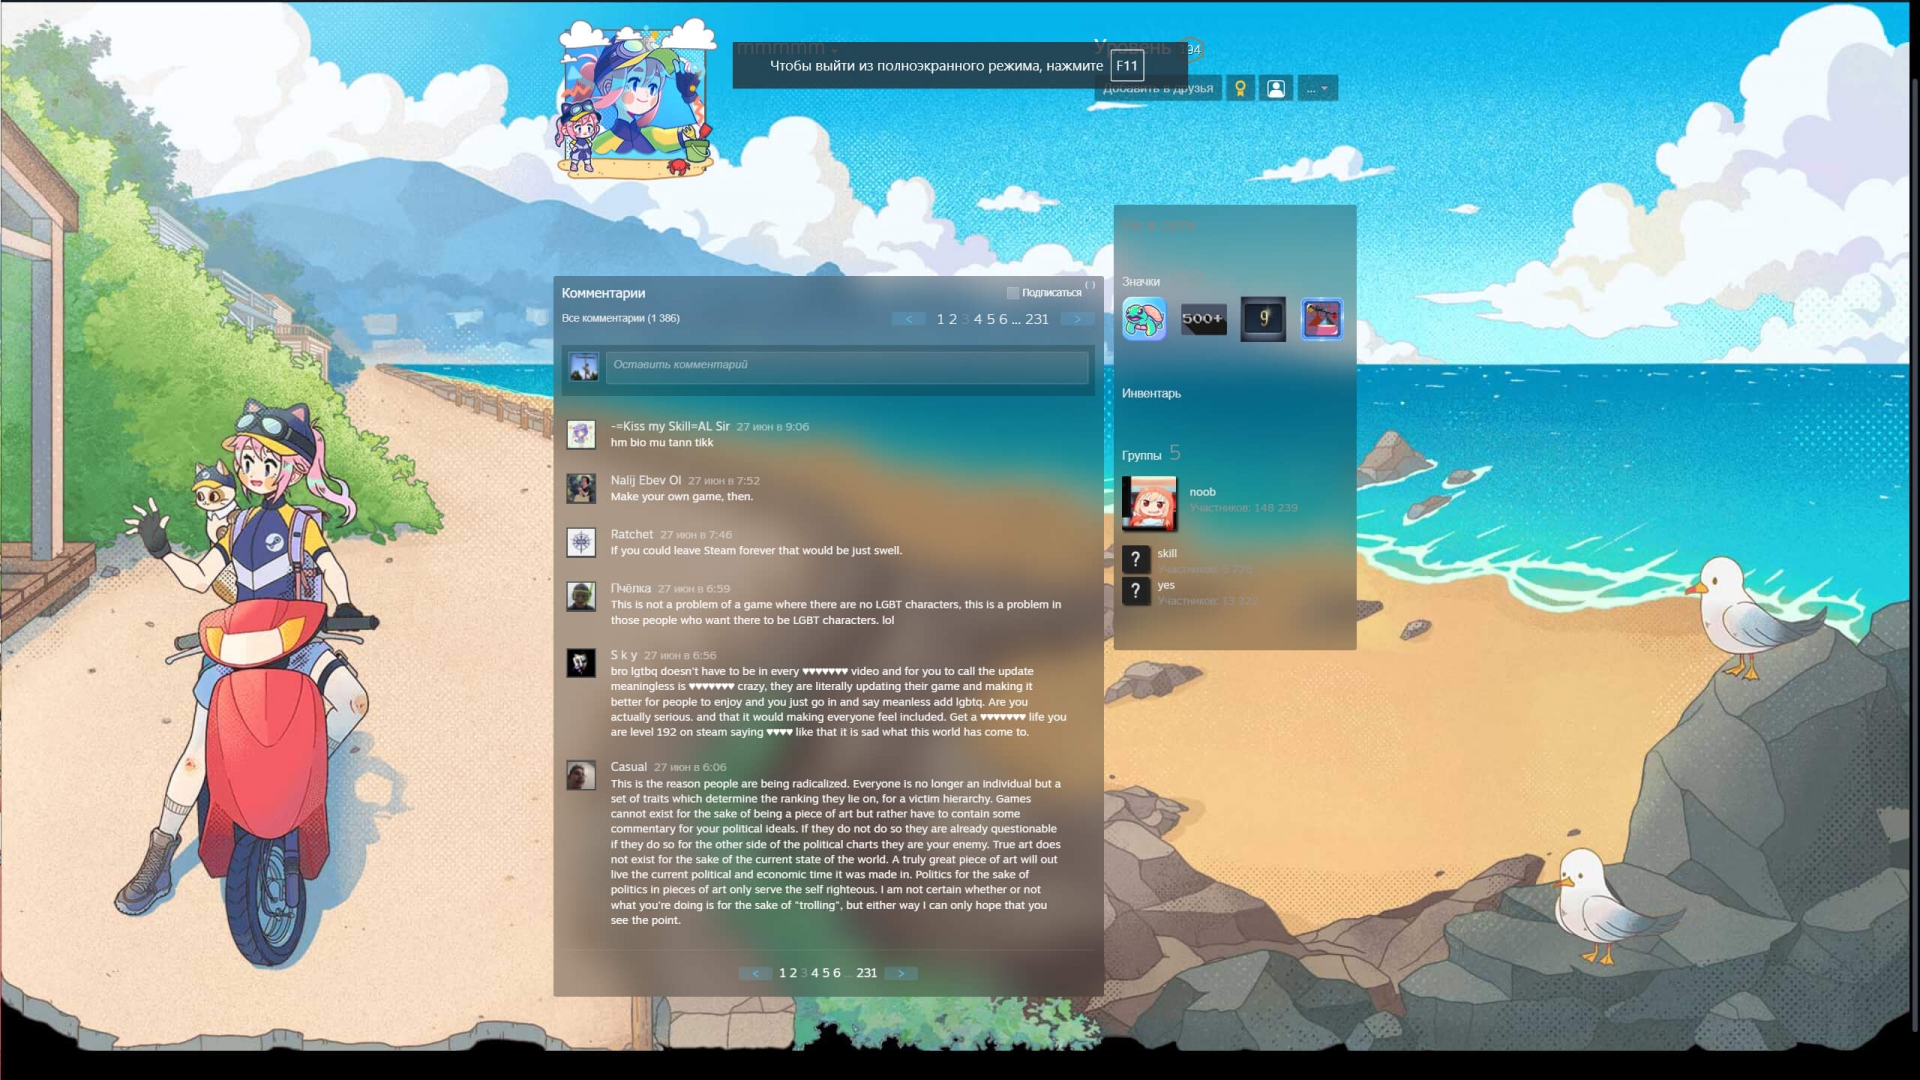Open the noob group thumbnail
1920x1080 pixels.
[1149, 502]
